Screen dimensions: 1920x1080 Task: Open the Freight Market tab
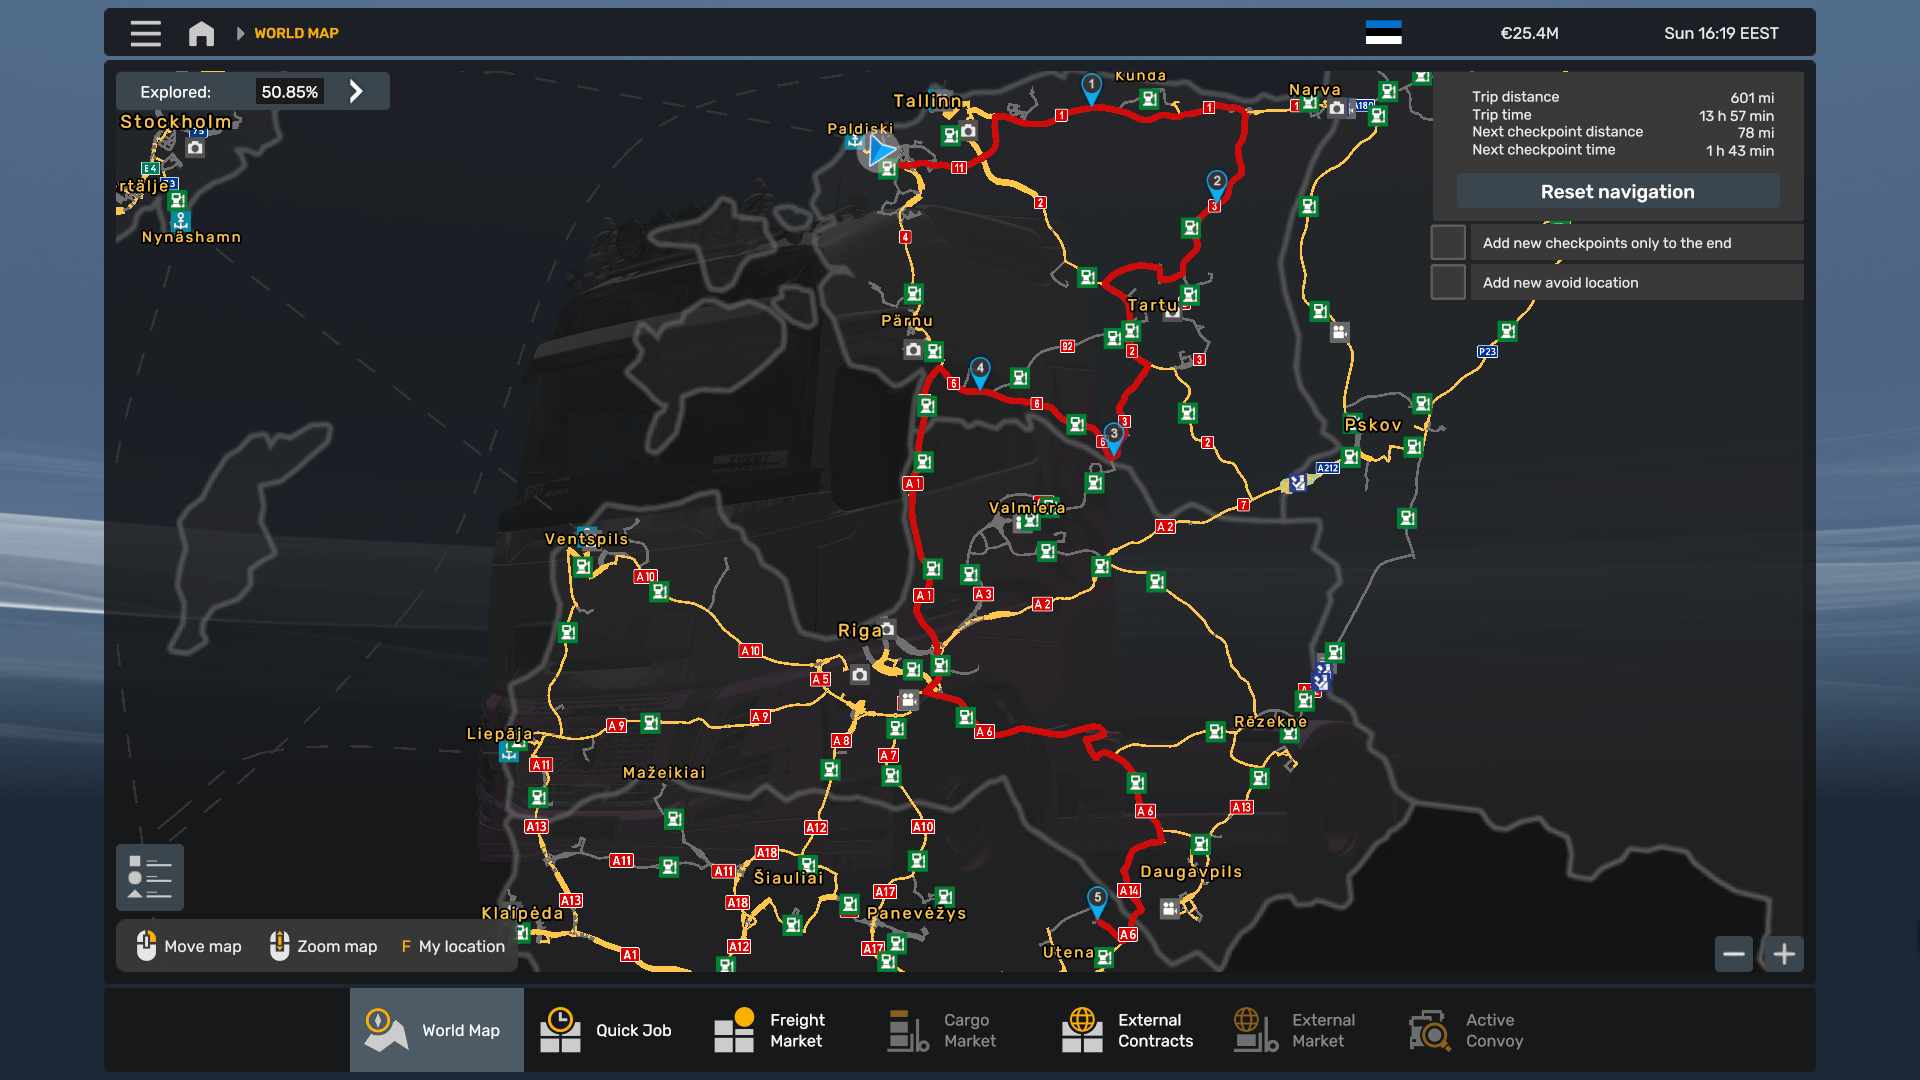pyautogui.click(x=785, y=1030)
